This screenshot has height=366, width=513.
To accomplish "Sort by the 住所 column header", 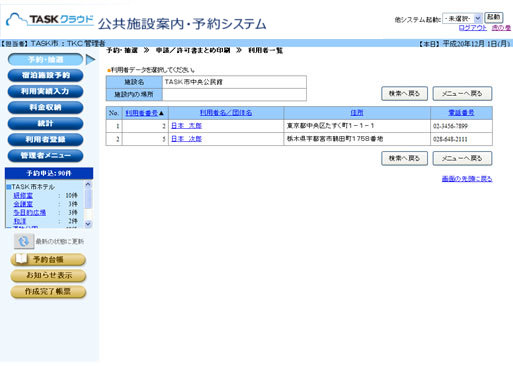I will (357, 113).
